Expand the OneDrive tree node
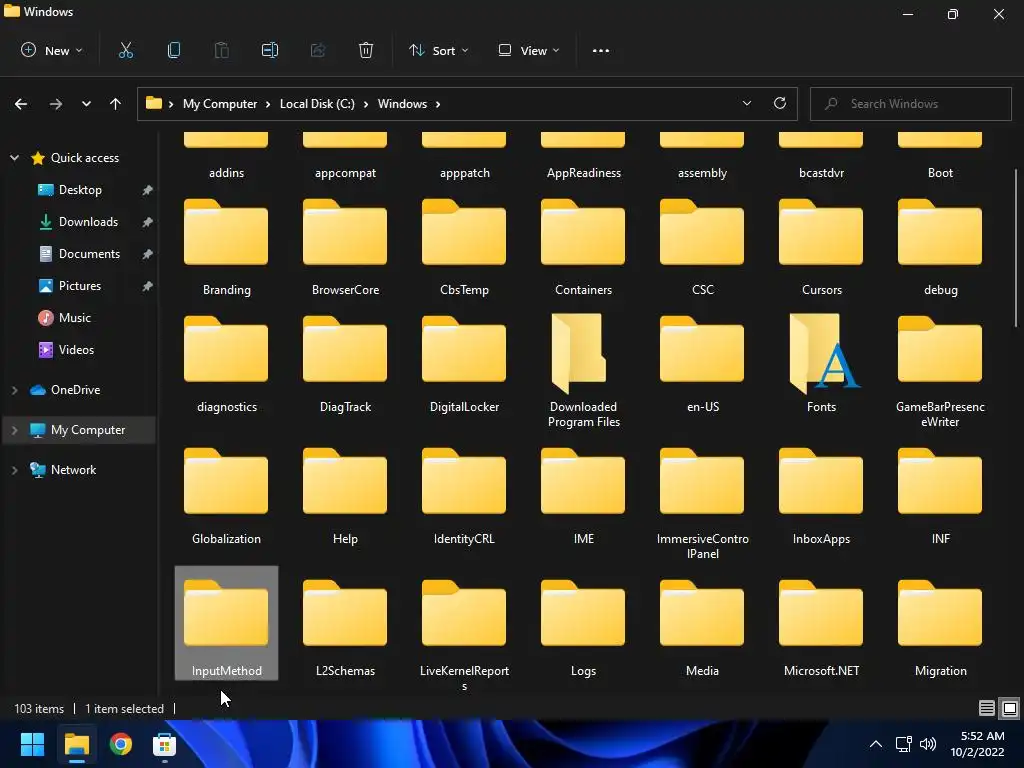The image size is (1024, 768). point(14,390)
